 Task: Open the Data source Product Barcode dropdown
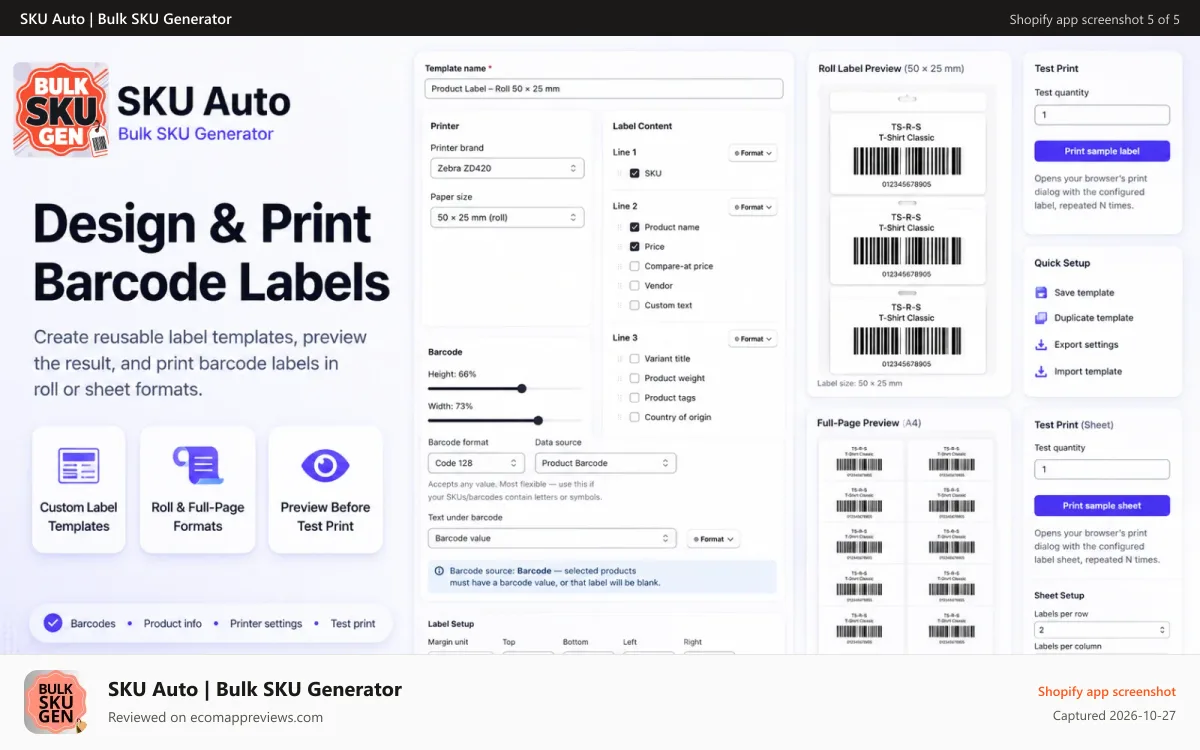[x=606, y=463]
